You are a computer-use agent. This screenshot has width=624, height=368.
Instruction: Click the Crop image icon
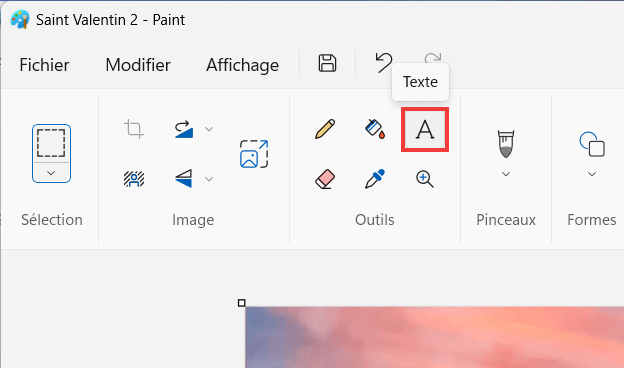pyautogui.click(x=134, y=129)
